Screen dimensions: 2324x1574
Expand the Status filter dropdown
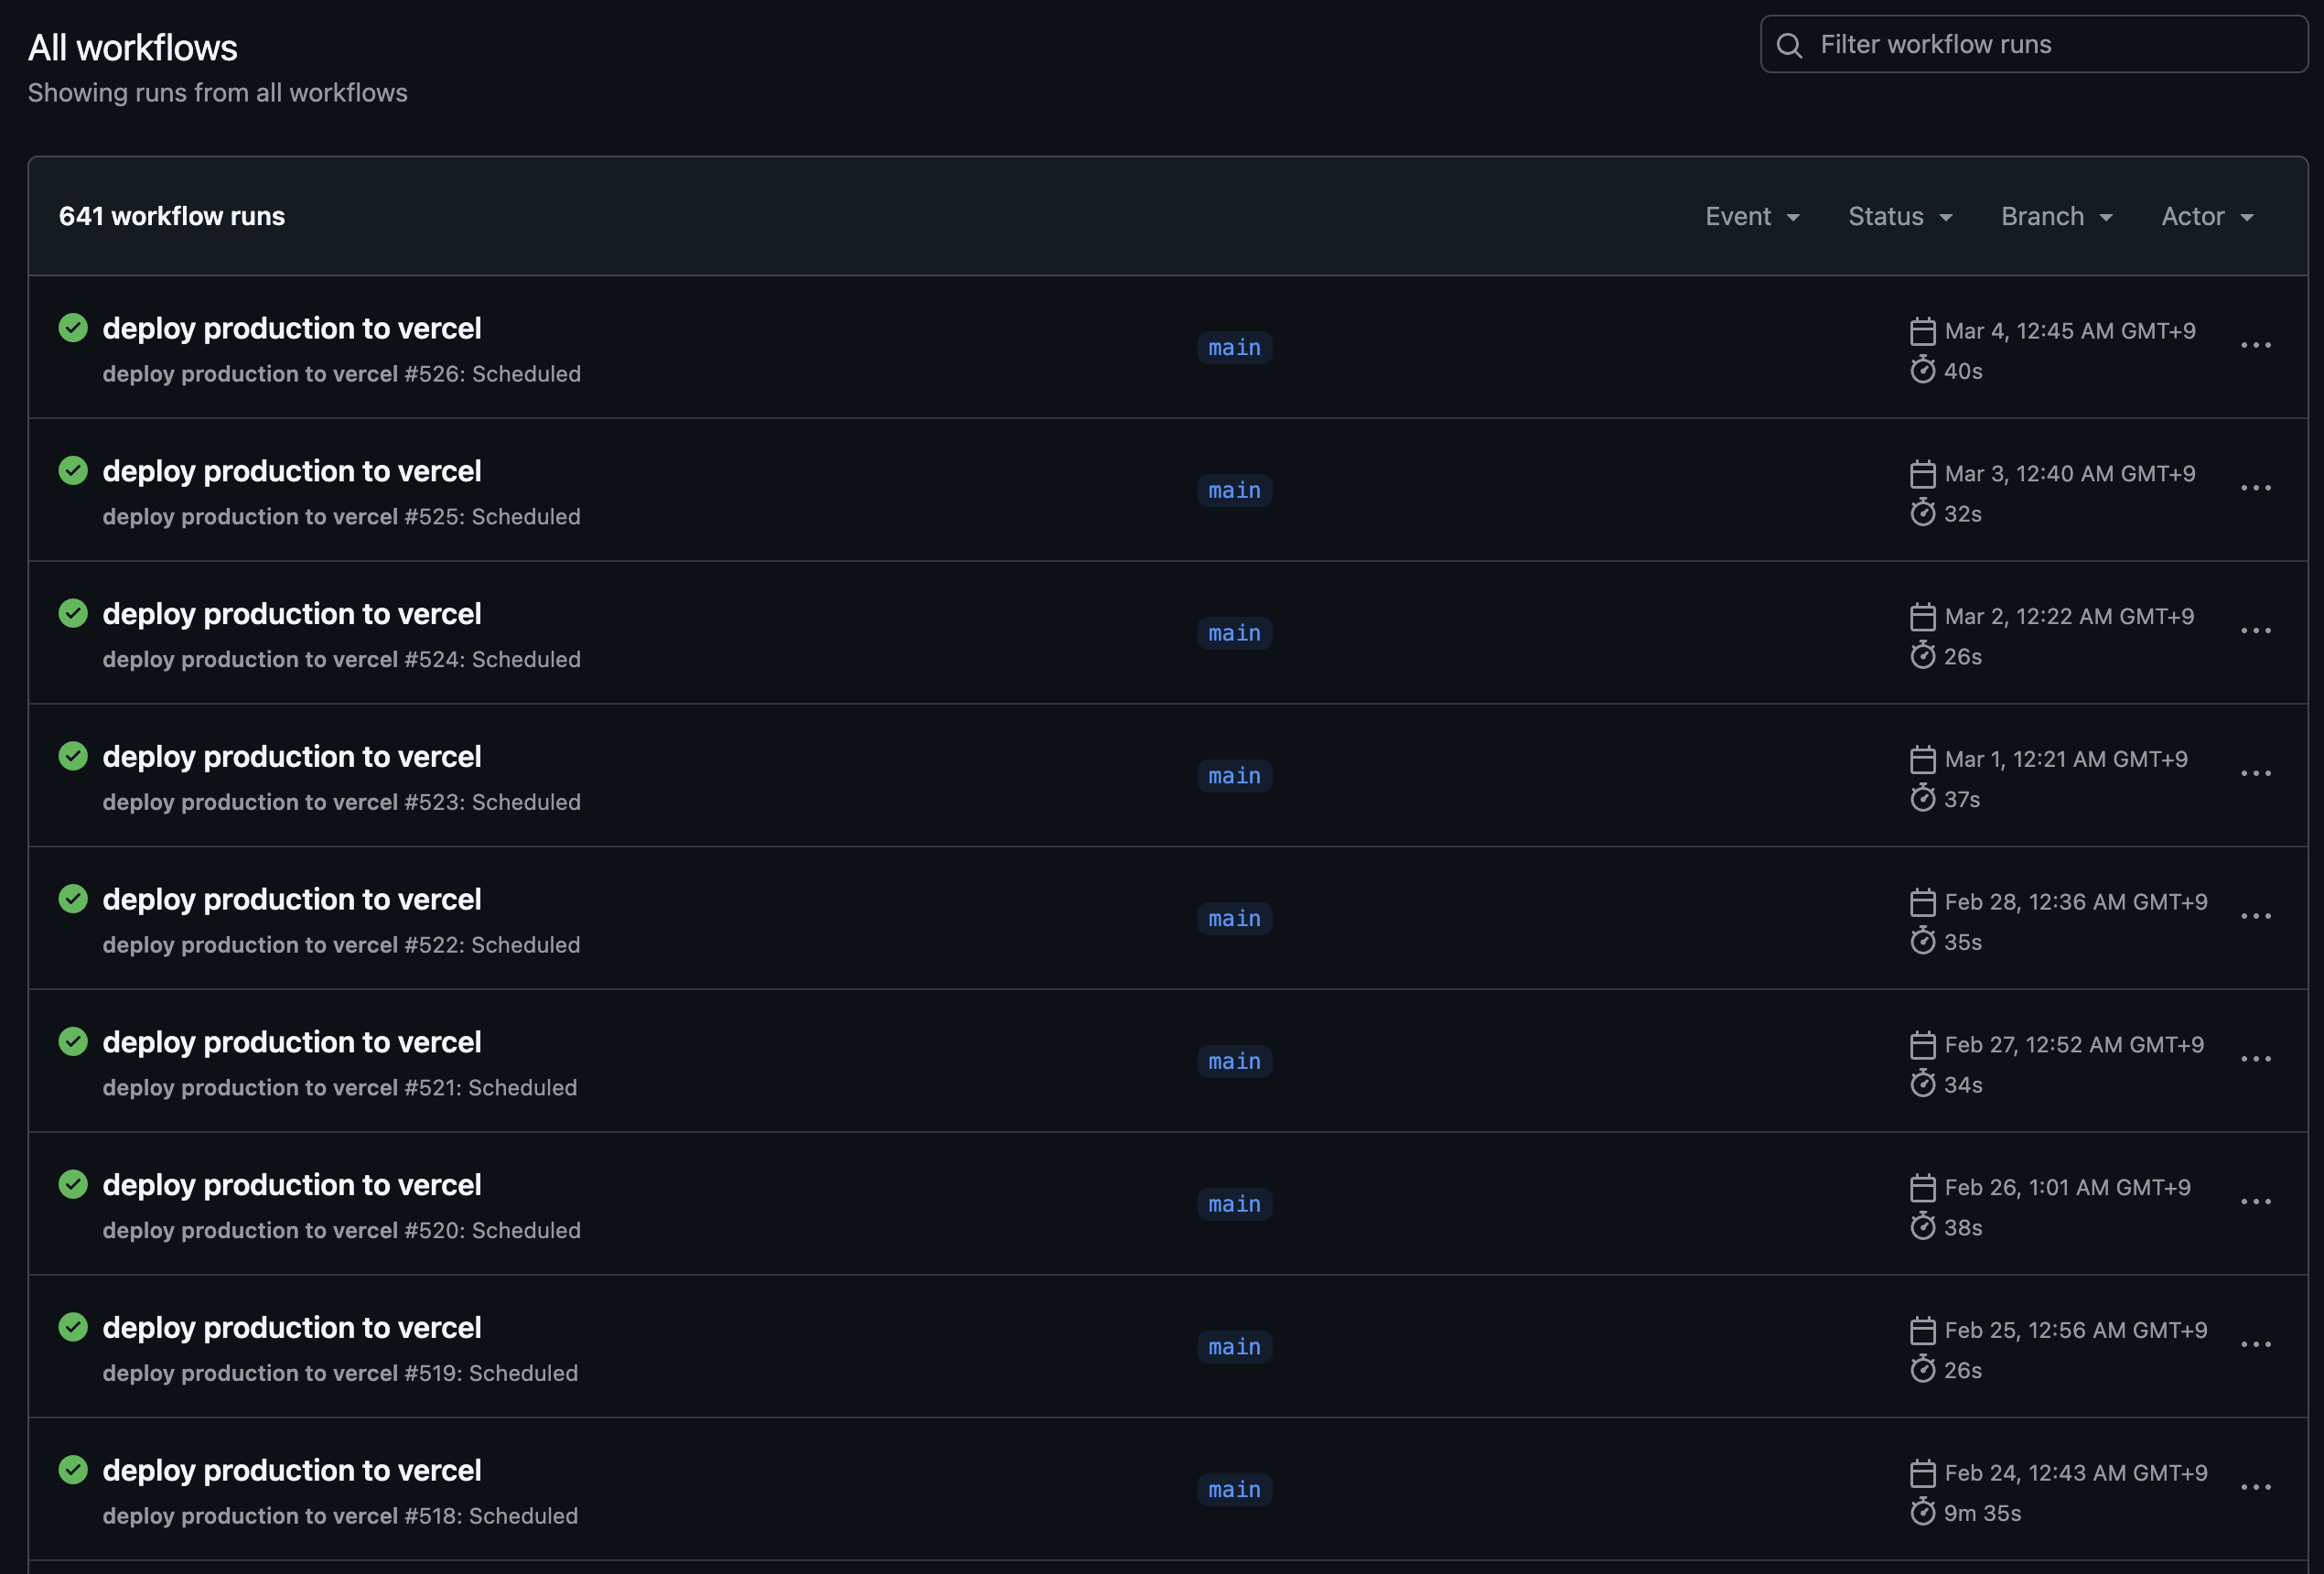(1899, 216)
